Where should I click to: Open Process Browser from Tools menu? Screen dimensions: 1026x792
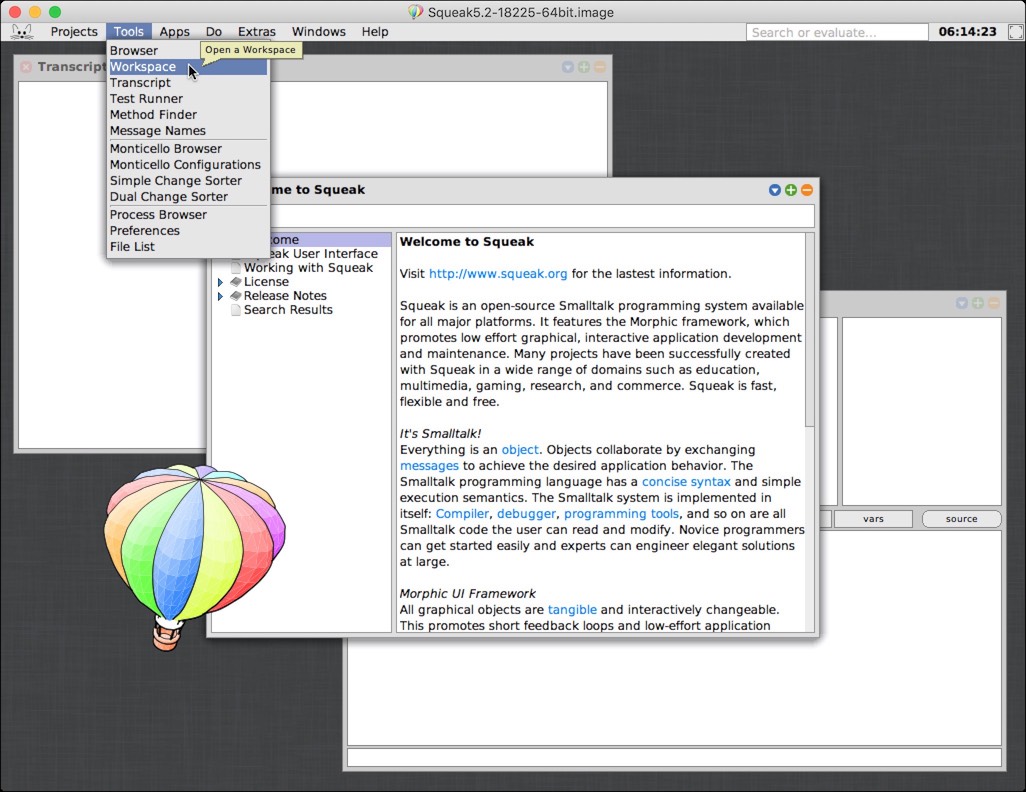pyautogui.click(x=188, y=215)
